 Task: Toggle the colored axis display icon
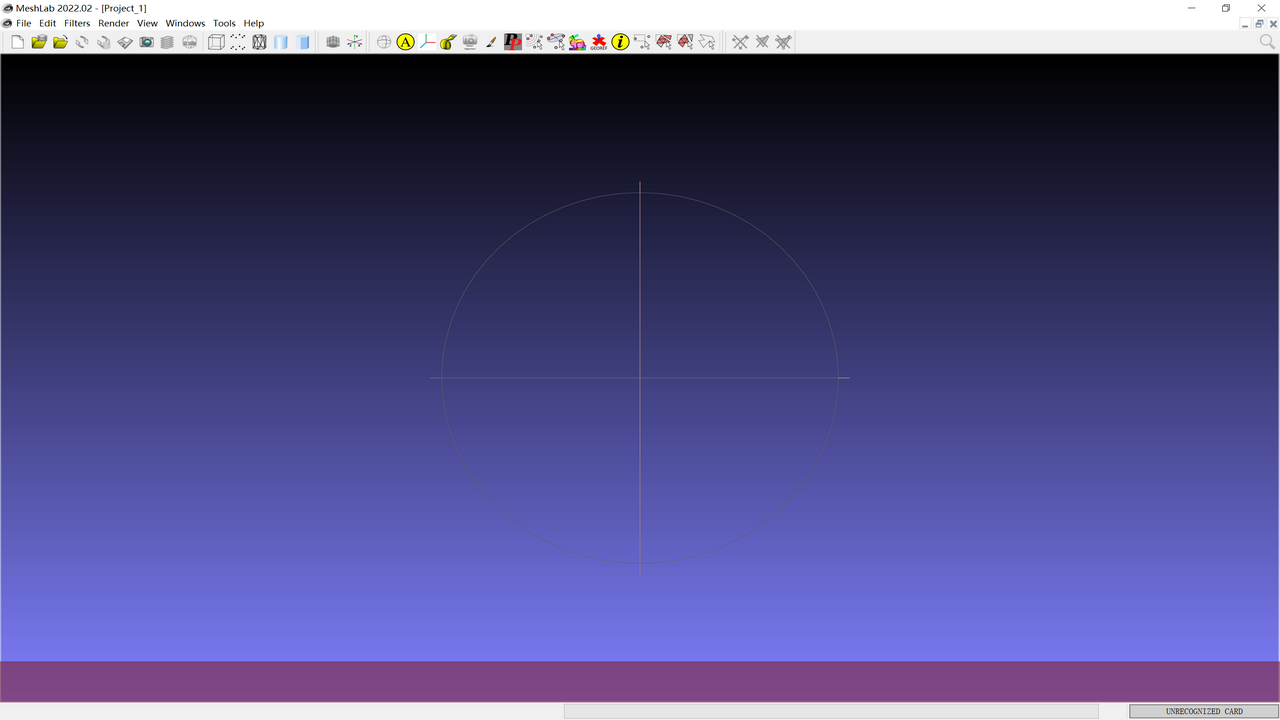point(354,42)
